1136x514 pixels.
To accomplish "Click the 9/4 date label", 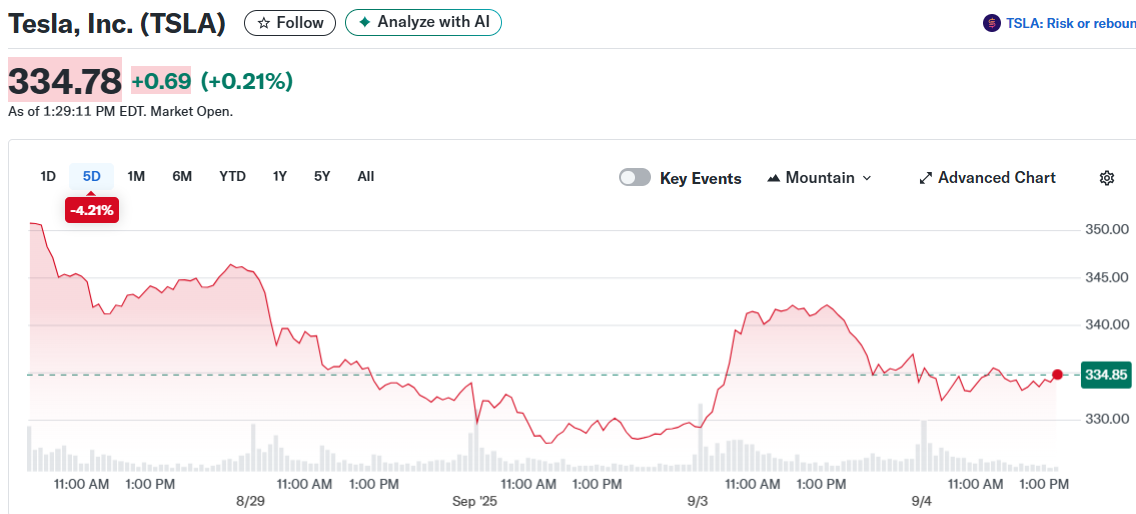I will pyautogui.click(x=922, y=502).
